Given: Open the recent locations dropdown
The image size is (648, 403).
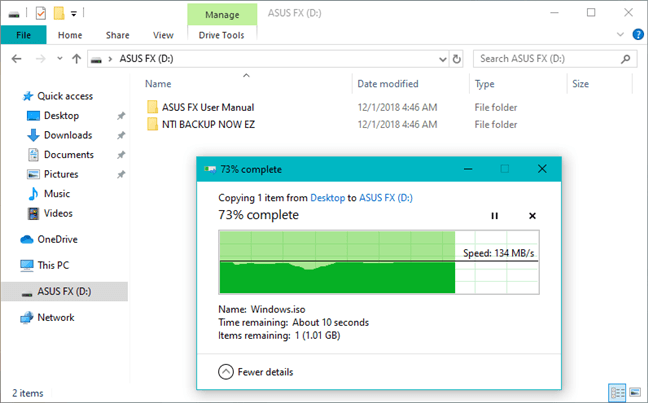Looking at the screenshot, I should point(60,59).
